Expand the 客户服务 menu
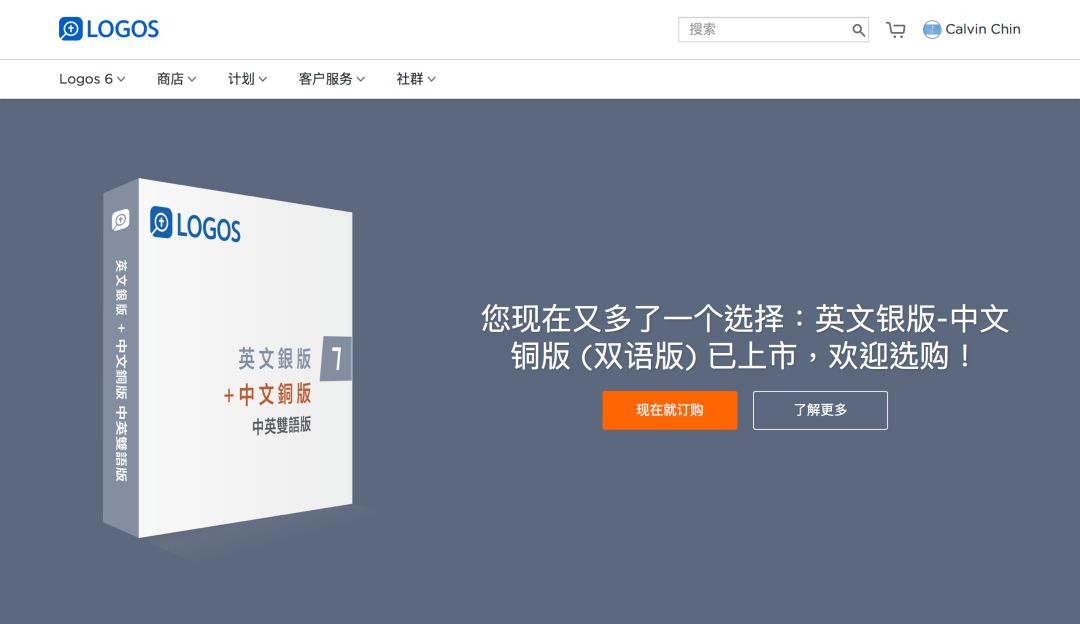Viewport: 1080px width, 624px height. (x=331, y=79)
